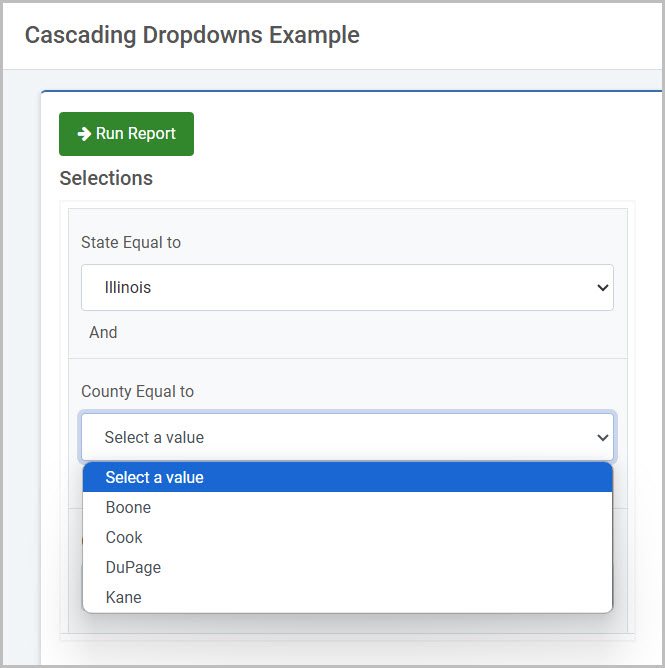The width and height of the screenshot is (665, 668).
Task: Pick DuPage in the county options
Action: pyautogui.click(x=347, y=567)
